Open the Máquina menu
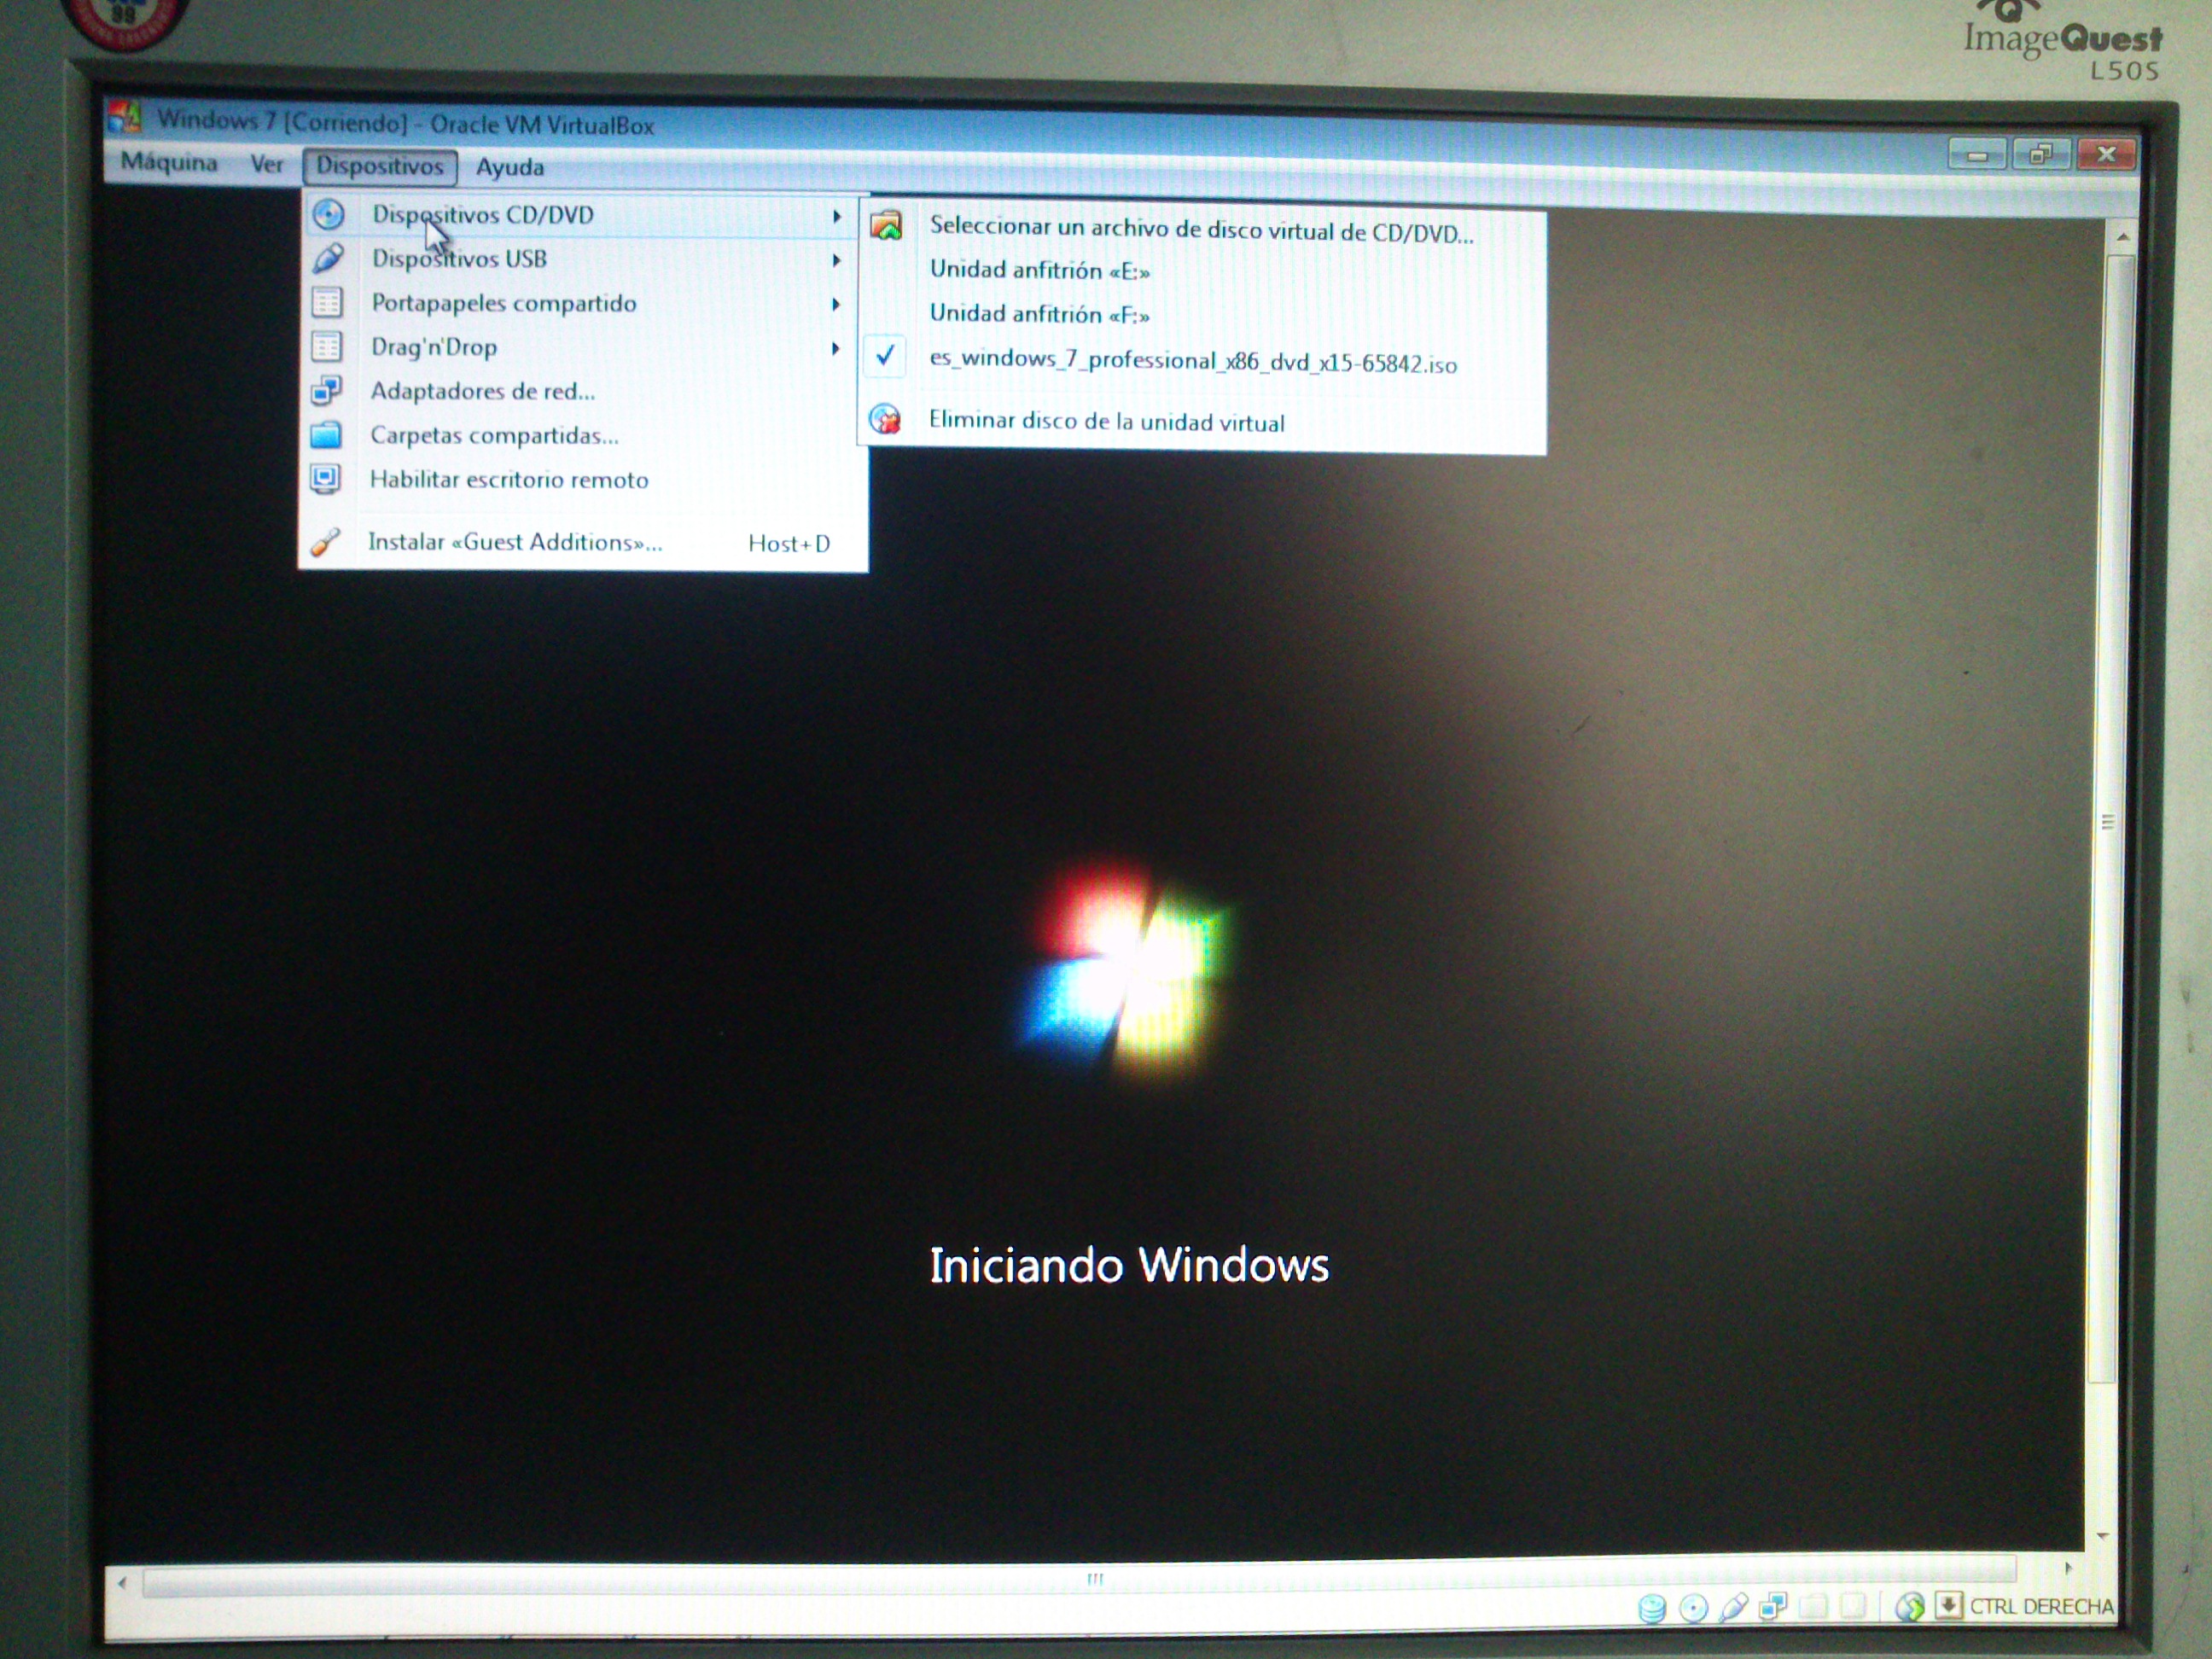 (169, 163)
